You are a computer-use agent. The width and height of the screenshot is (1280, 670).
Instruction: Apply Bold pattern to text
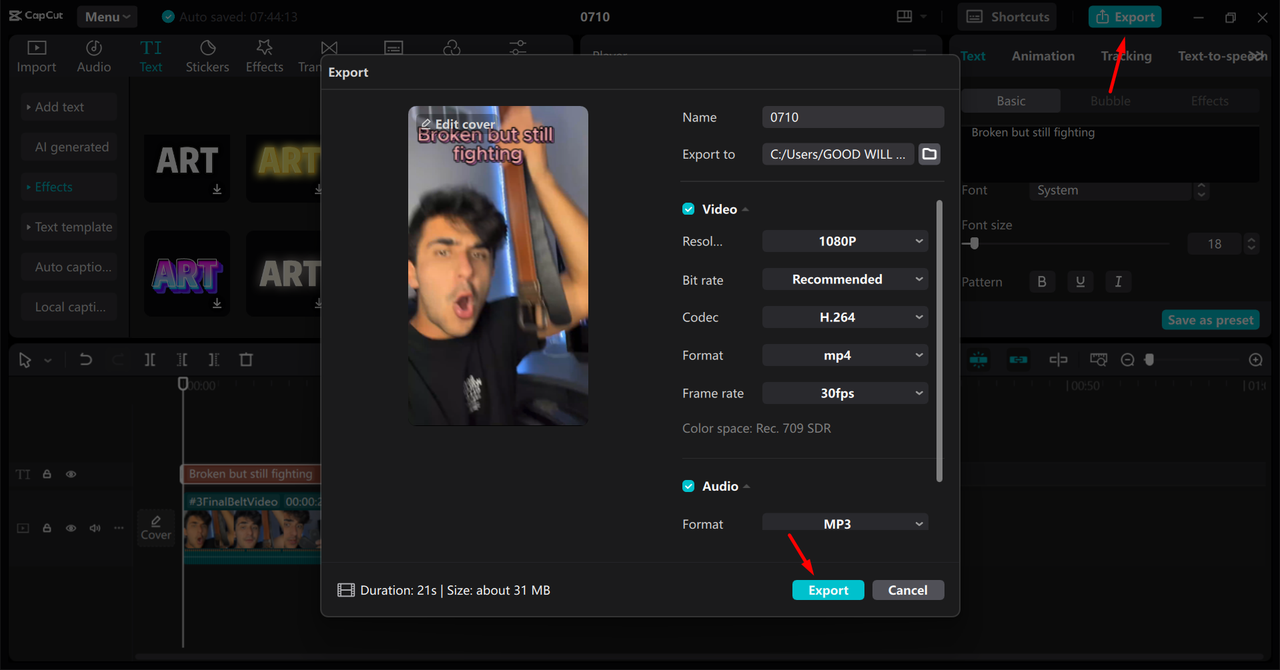coord(1042,282)
